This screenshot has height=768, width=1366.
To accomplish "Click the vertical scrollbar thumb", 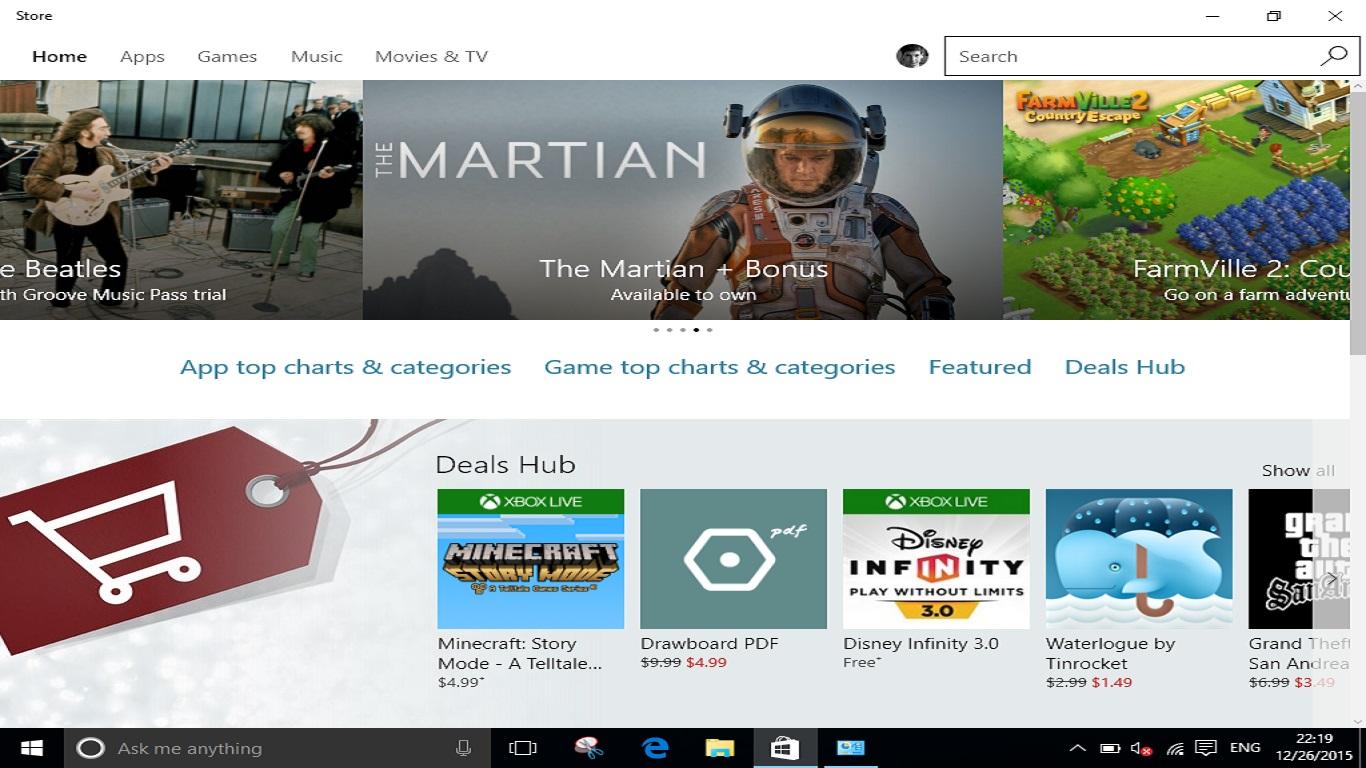I will 1358,224.
